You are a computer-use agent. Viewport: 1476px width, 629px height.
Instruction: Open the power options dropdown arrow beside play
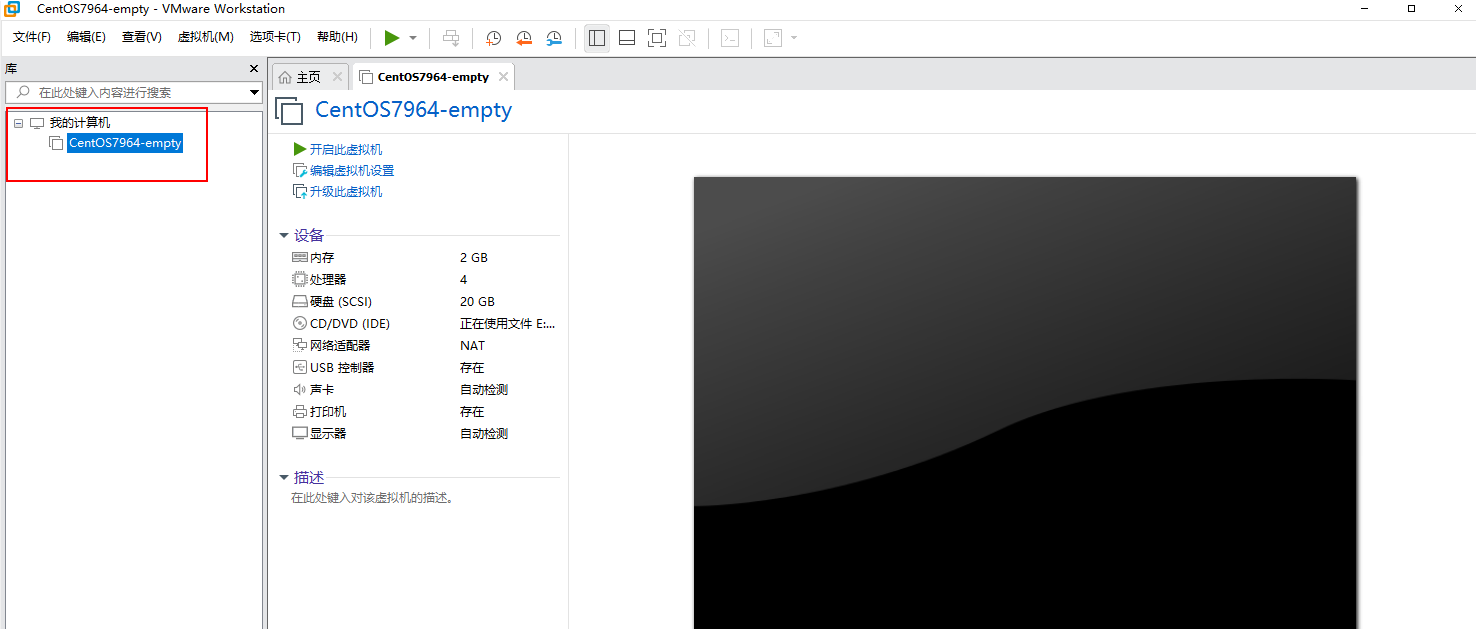pyautogui.click(x=413, y=38)
